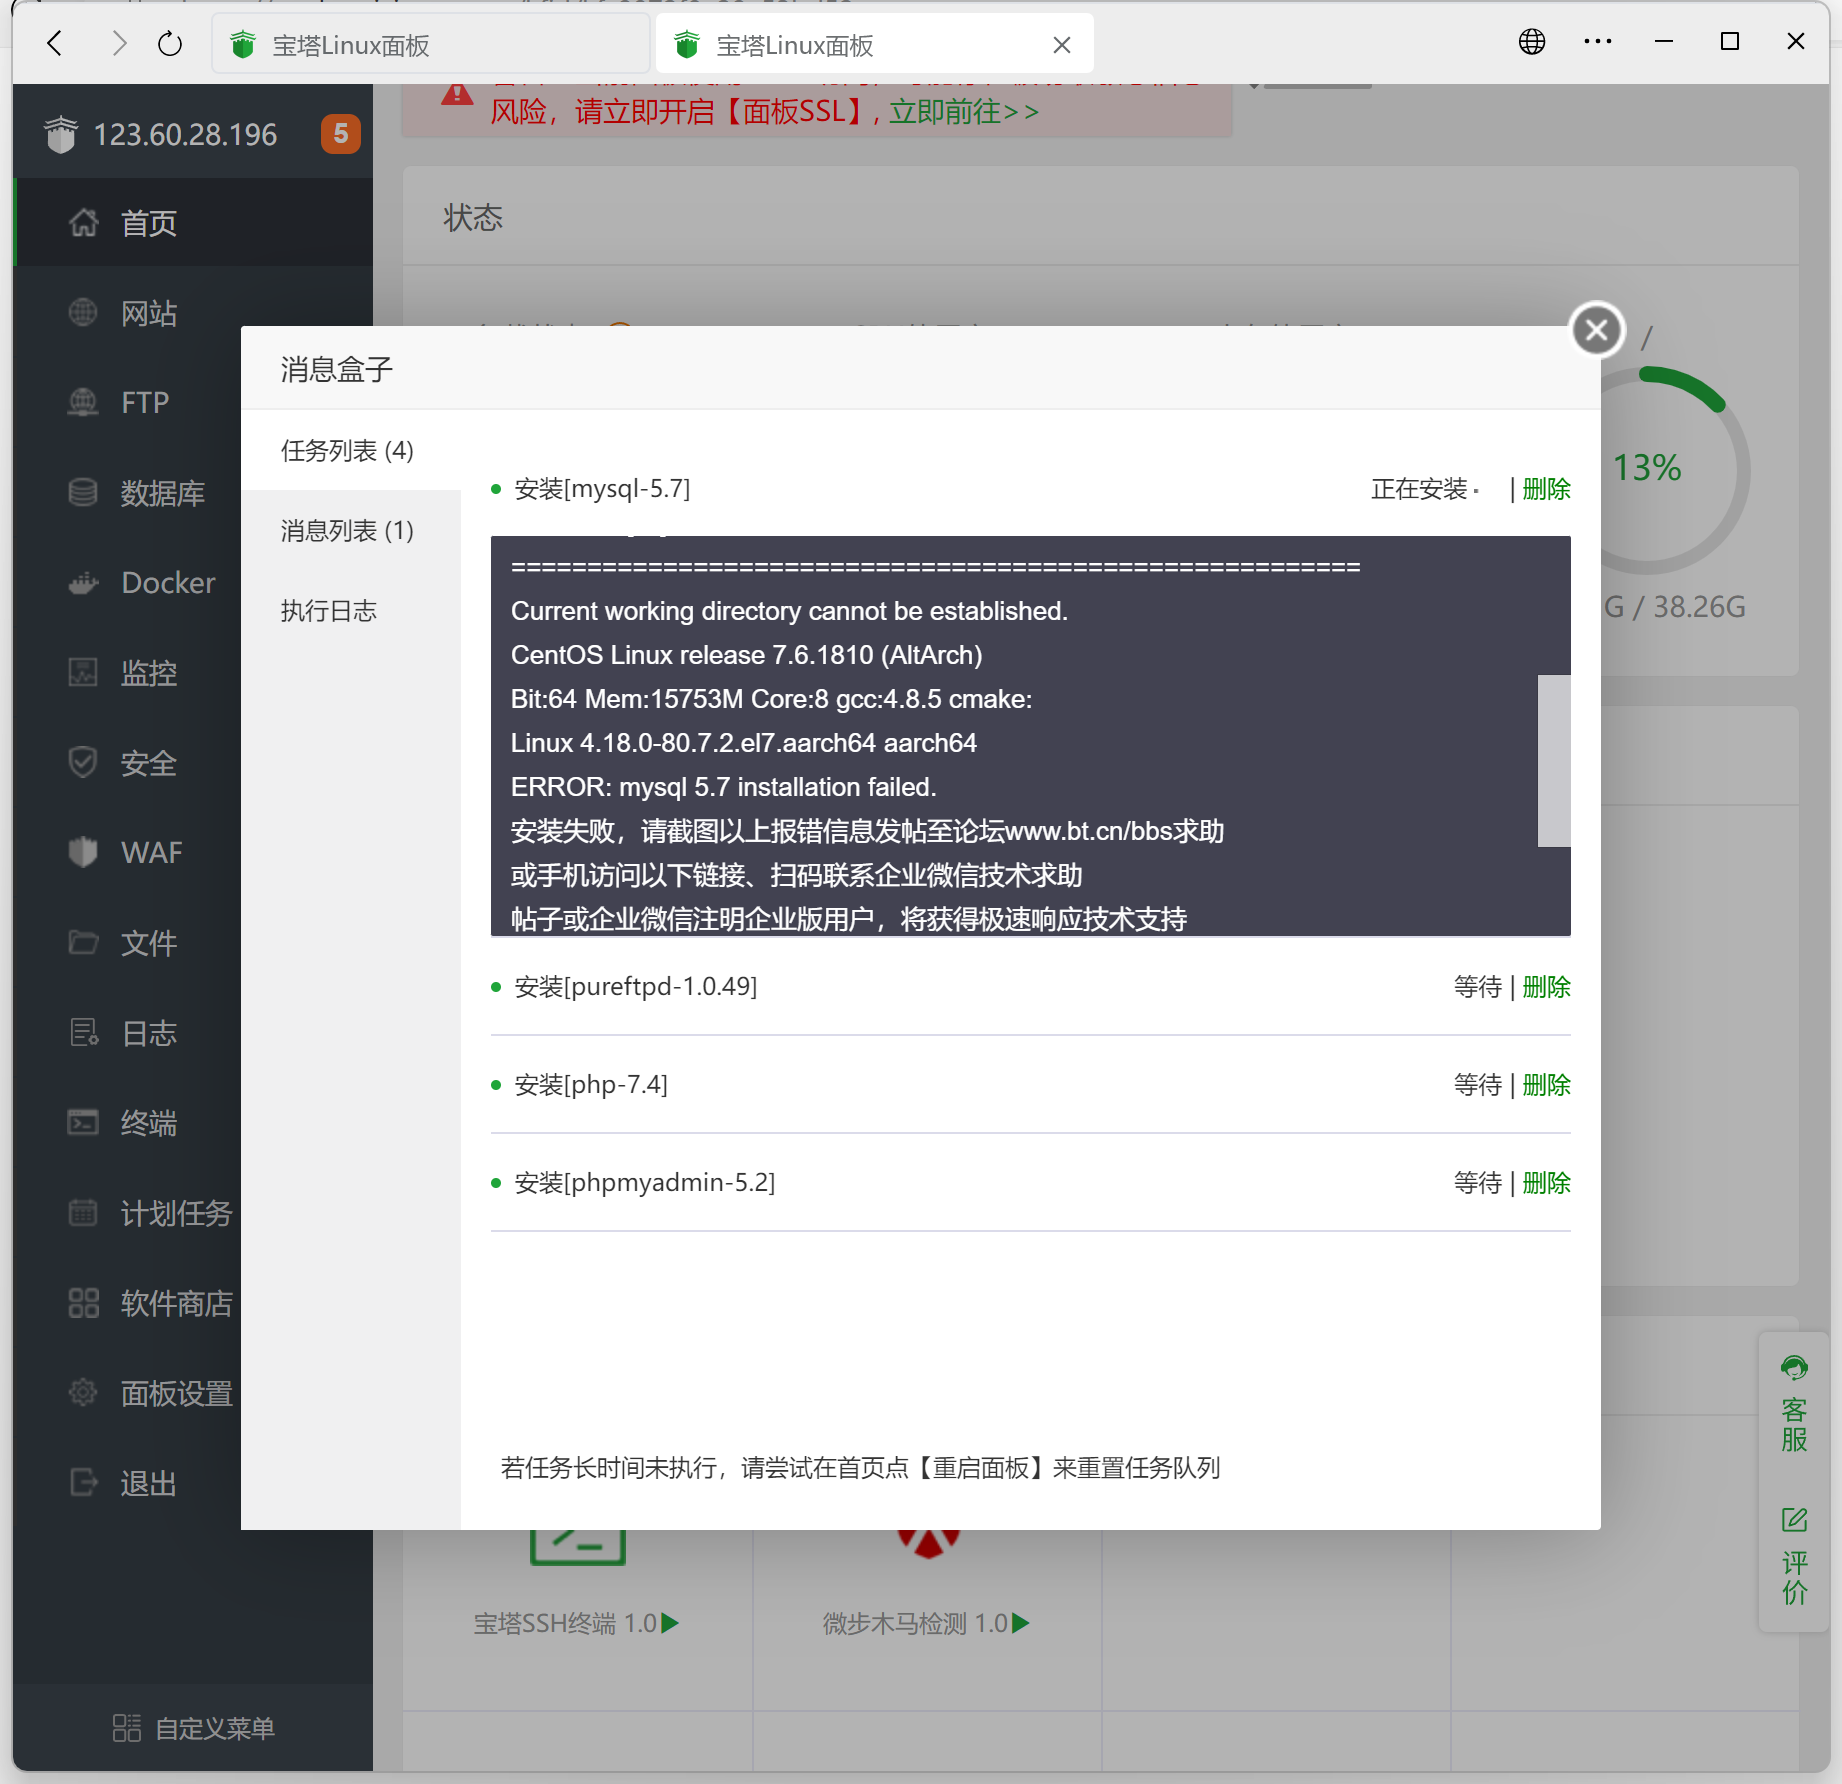Click the 自定义菜单 icon at sidebar bottom
The width and height of the screenshot is (1842, 1784).
coord(126,1728)
